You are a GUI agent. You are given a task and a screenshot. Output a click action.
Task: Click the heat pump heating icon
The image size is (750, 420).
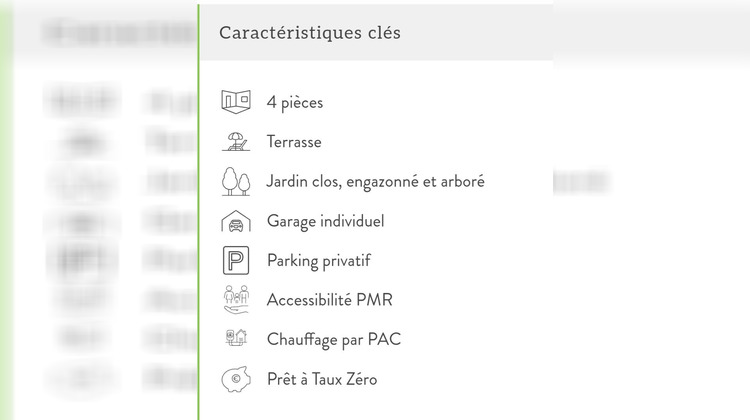tap(236, 339)
